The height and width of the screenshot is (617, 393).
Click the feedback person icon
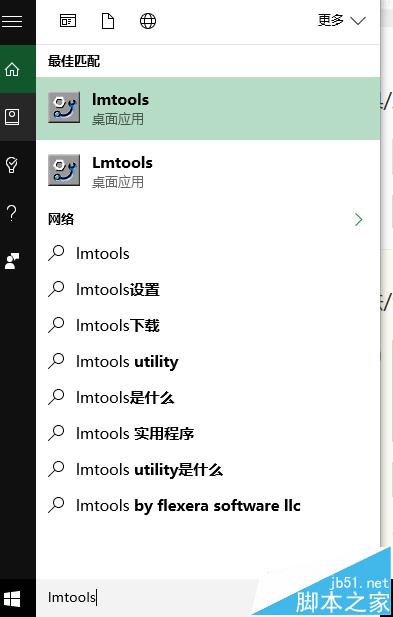coord(11,261)
